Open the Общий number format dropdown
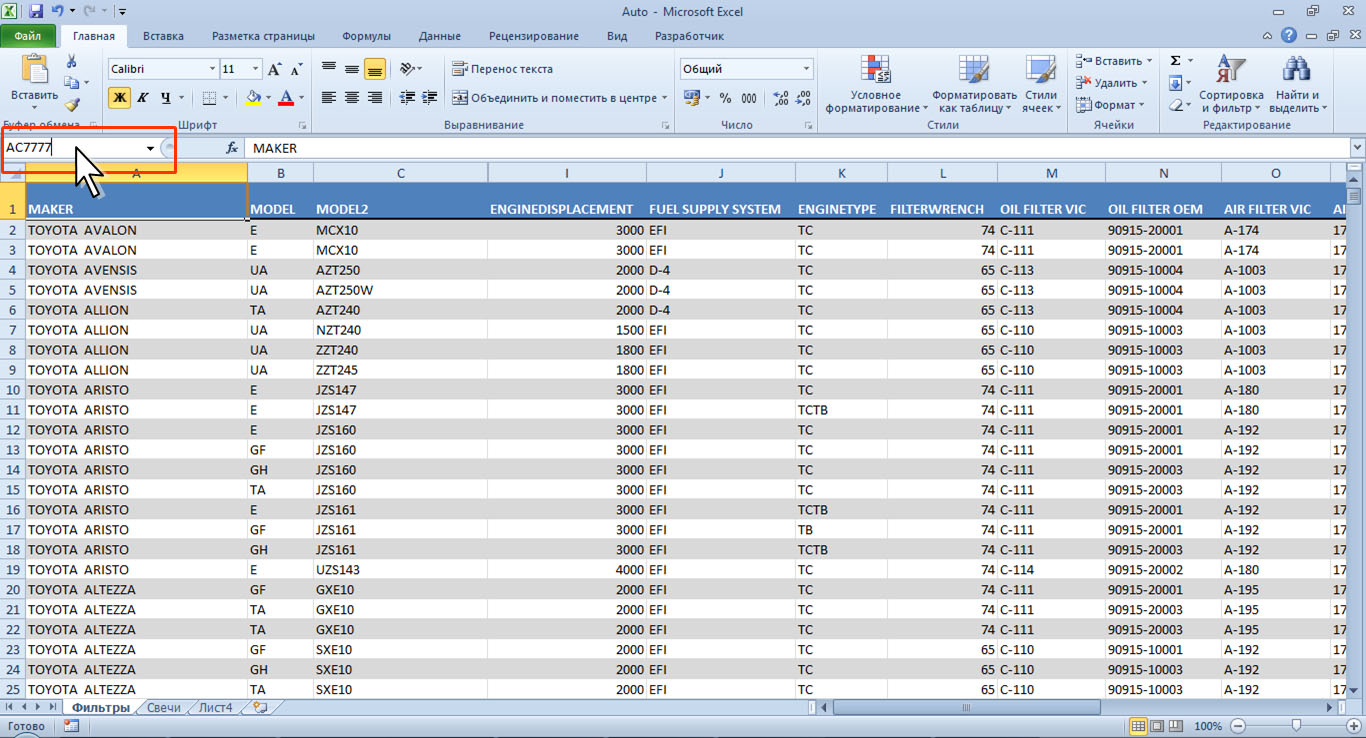Viewport: 1366px width, 738px height. 807,69
